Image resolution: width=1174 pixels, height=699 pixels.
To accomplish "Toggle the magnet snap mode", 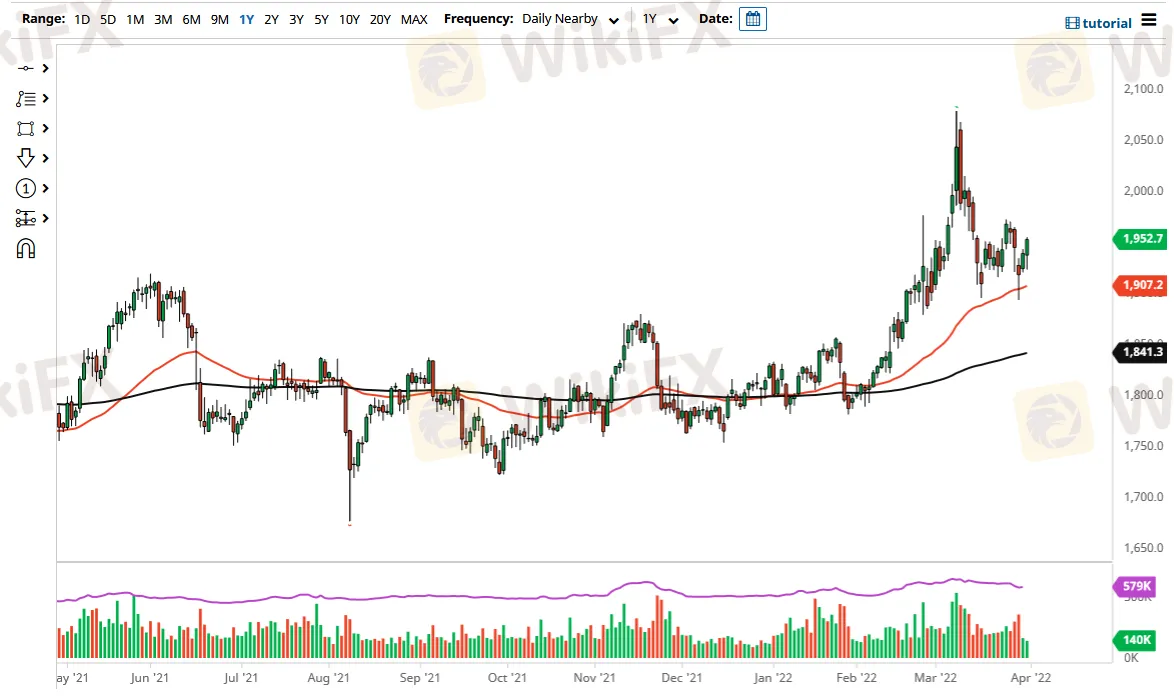I will coord(26,248).
